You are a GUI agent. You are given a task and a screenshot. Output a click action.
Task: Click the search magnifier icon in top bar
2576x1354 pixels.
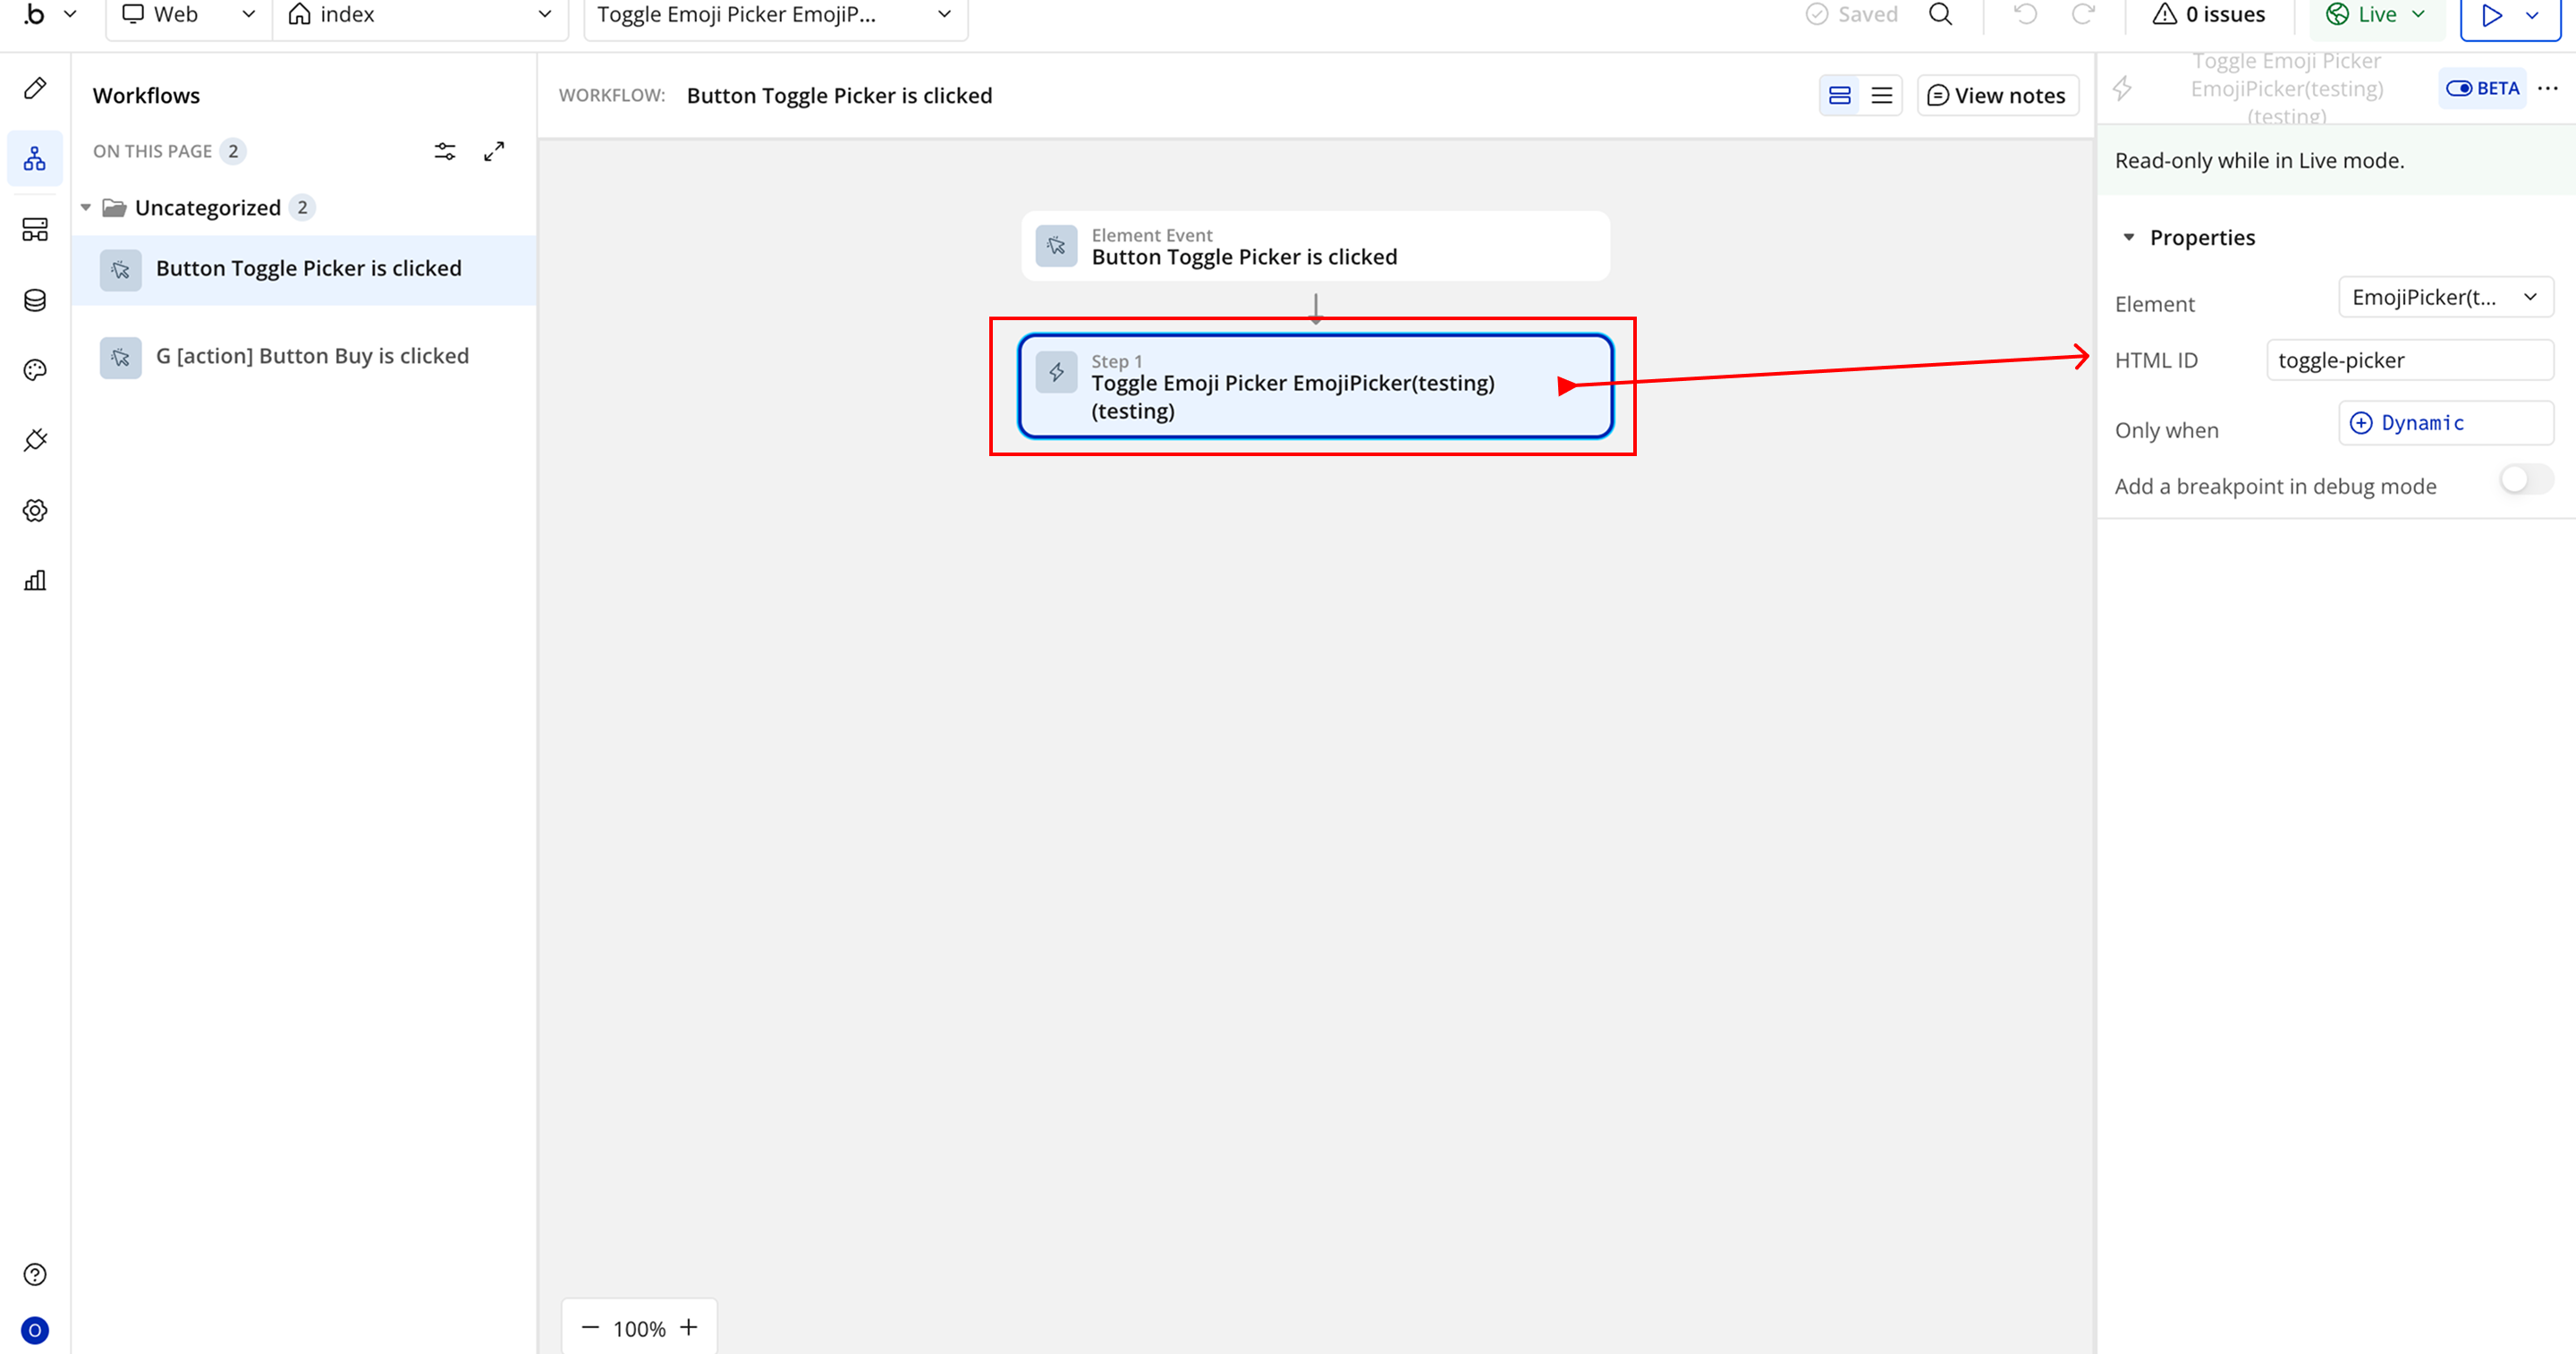(1940, 14)
